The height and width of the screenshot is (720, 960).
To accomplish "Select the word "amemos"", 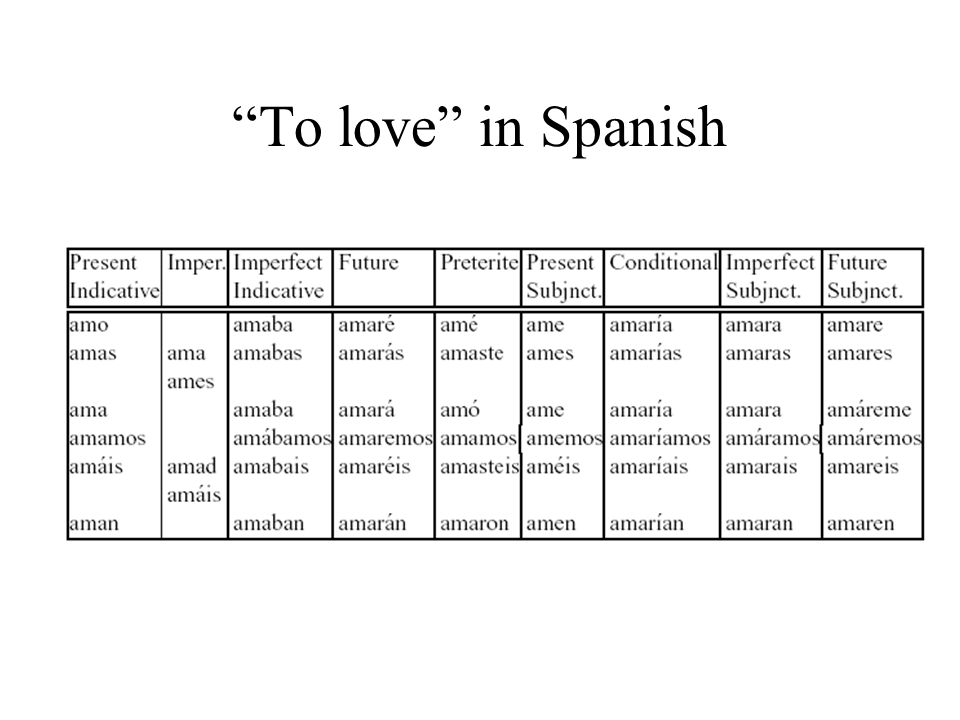I will point(564,438).
